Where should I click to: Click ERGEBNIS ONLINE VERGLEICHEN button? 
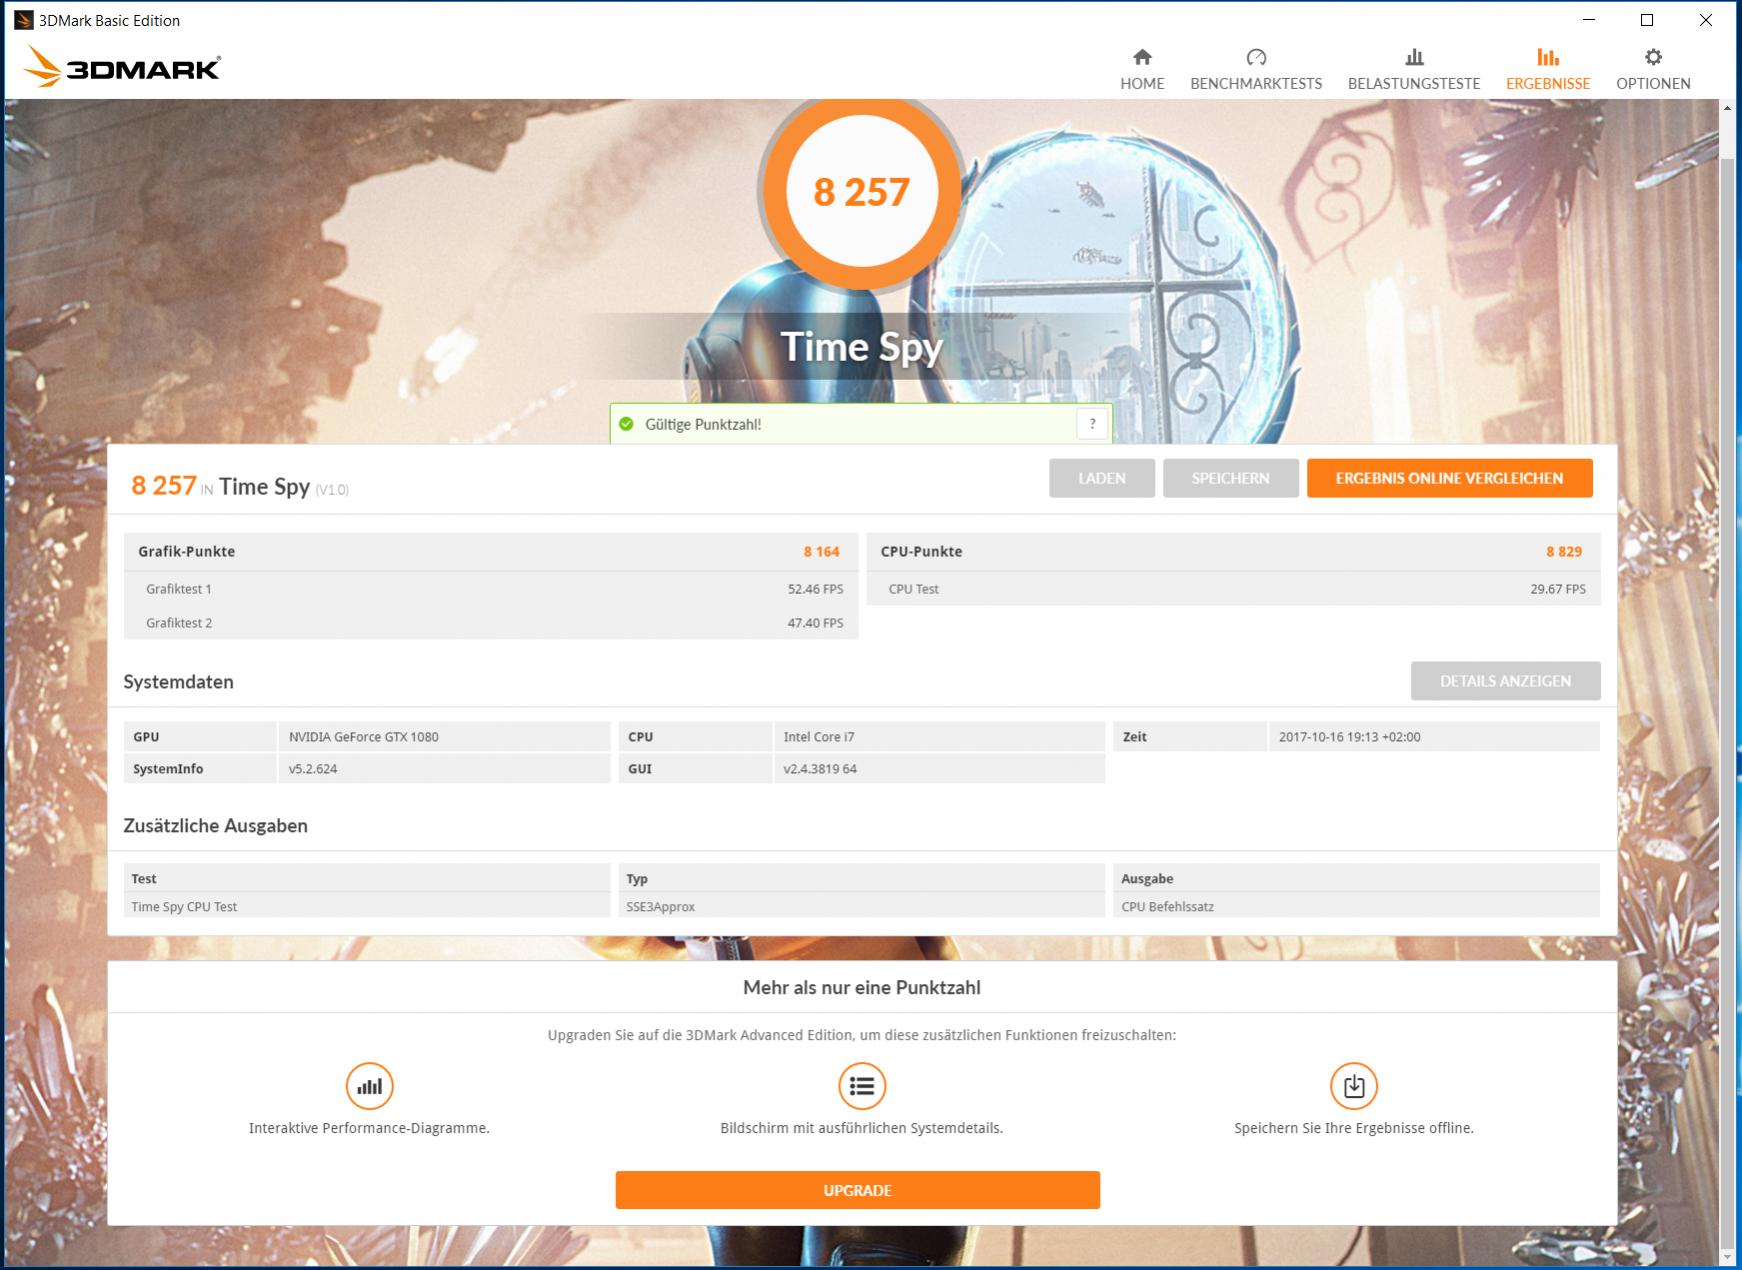pos(1449,478)
